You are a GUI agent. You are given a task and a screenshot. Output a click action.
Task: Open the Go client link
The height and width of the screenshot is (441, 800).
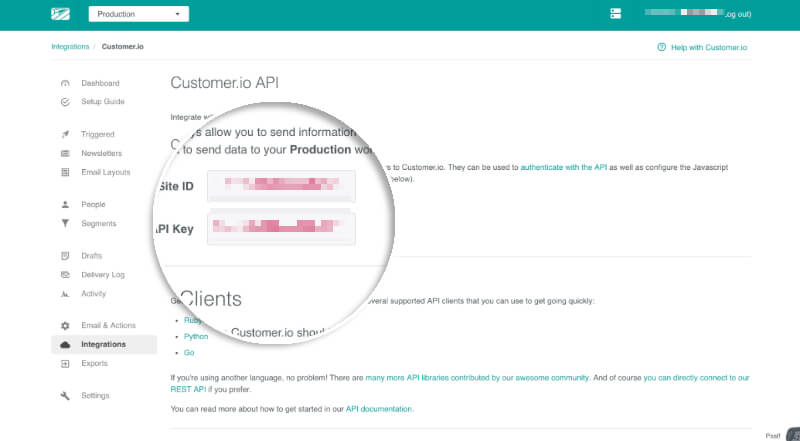point(189,353)
